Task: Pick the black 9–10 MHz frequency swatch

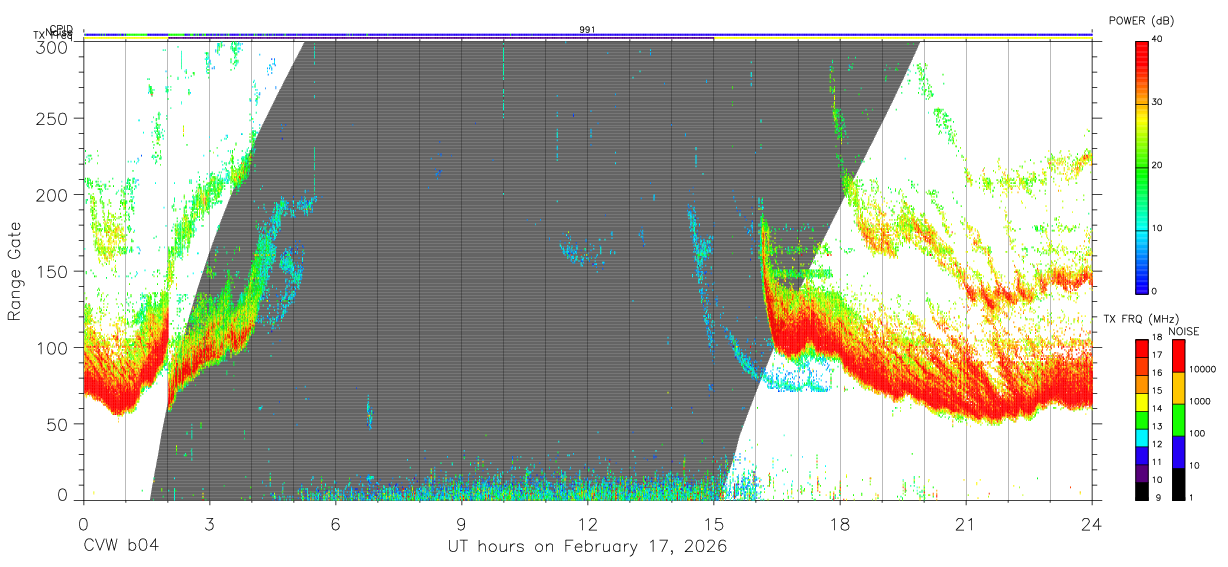Action: tap(1141, 489)
